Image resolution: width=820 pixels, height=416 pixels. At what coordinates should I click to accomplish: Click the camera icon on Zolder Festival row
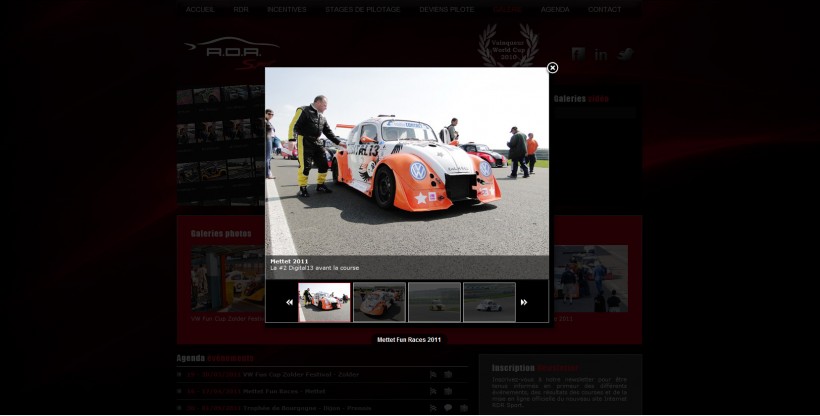[x=448, y=375]
